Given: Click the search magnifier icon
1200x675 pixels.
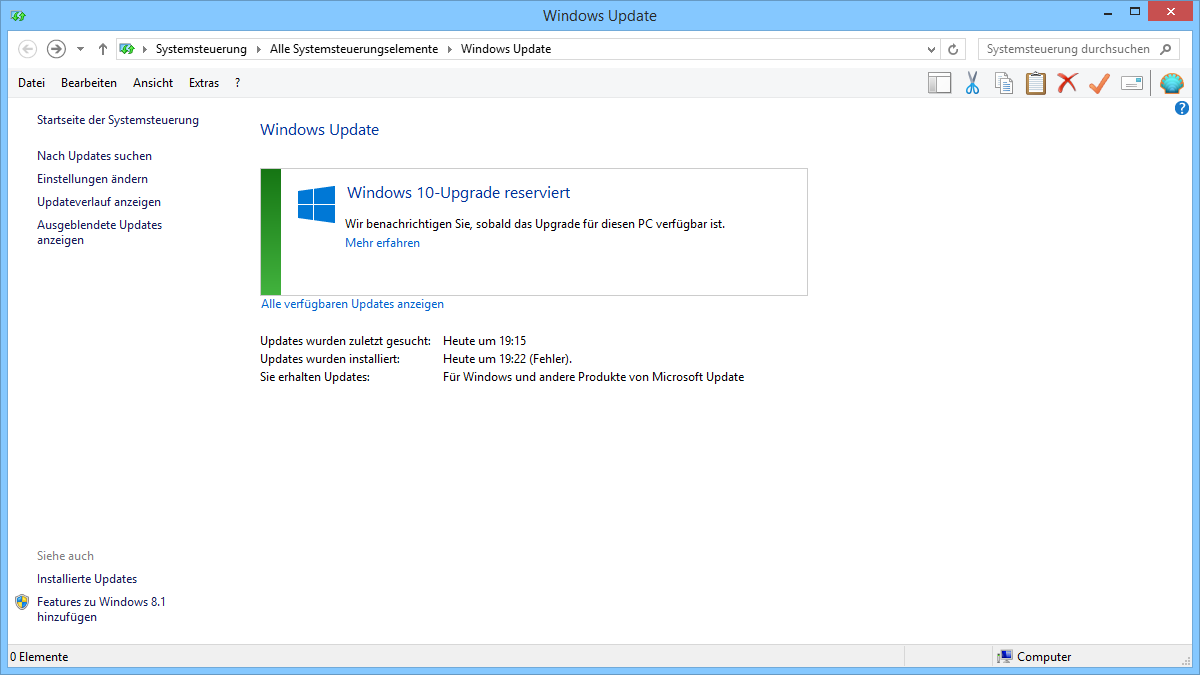Looking at the screenshot, I should pos(1165,49).
